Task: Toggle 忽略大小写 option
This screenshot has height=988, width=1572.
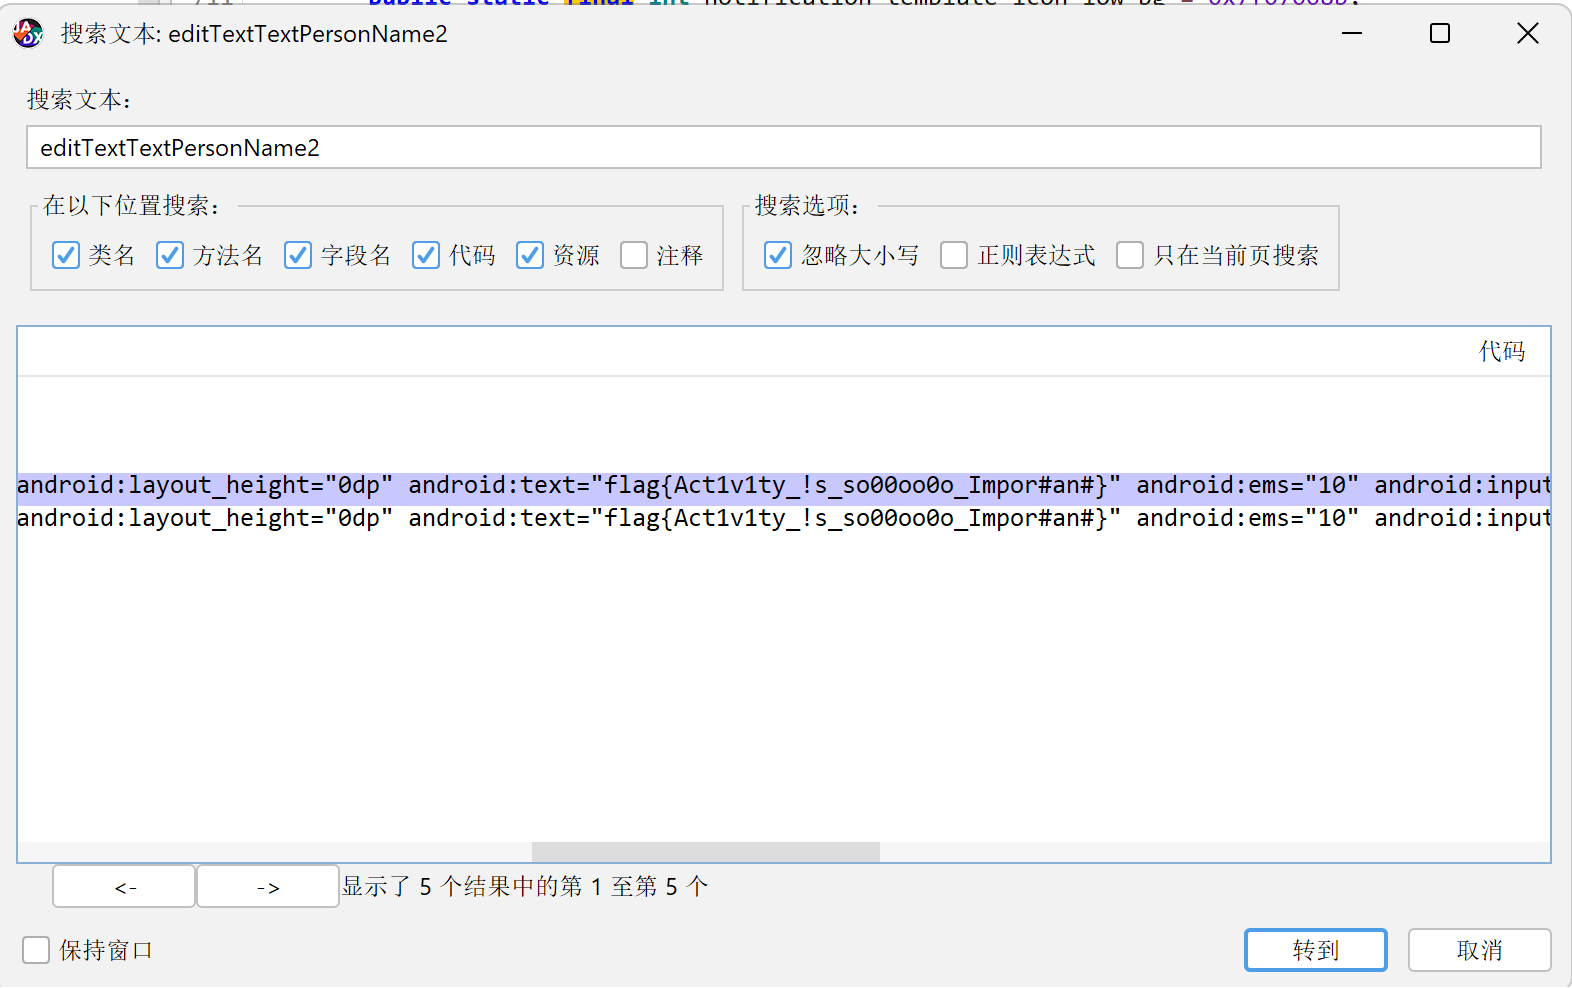Action: click(778, 256)
